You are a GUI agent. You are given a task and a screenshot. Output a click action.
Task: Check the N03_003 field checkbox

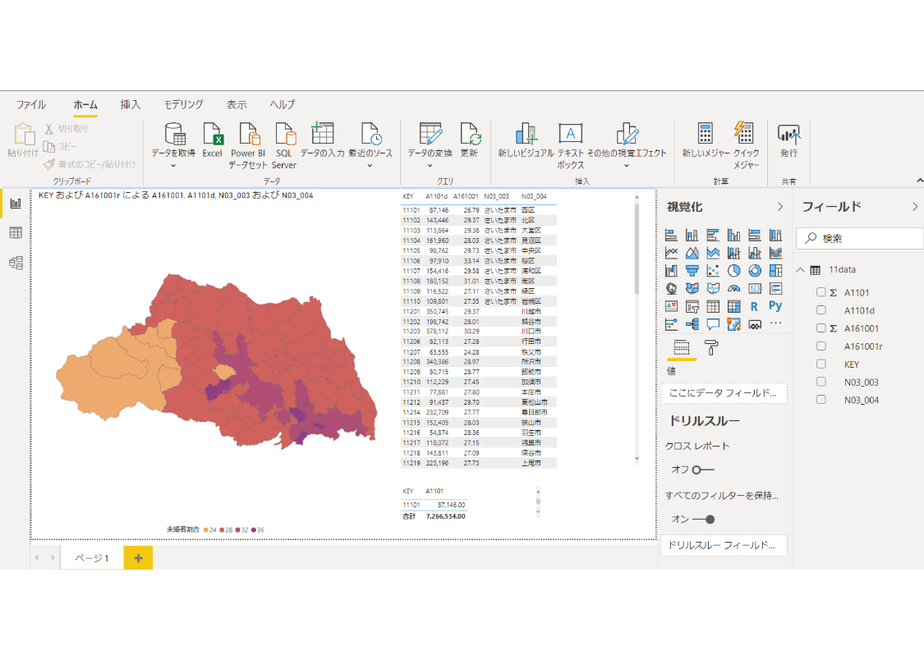[x=821, y=382]
